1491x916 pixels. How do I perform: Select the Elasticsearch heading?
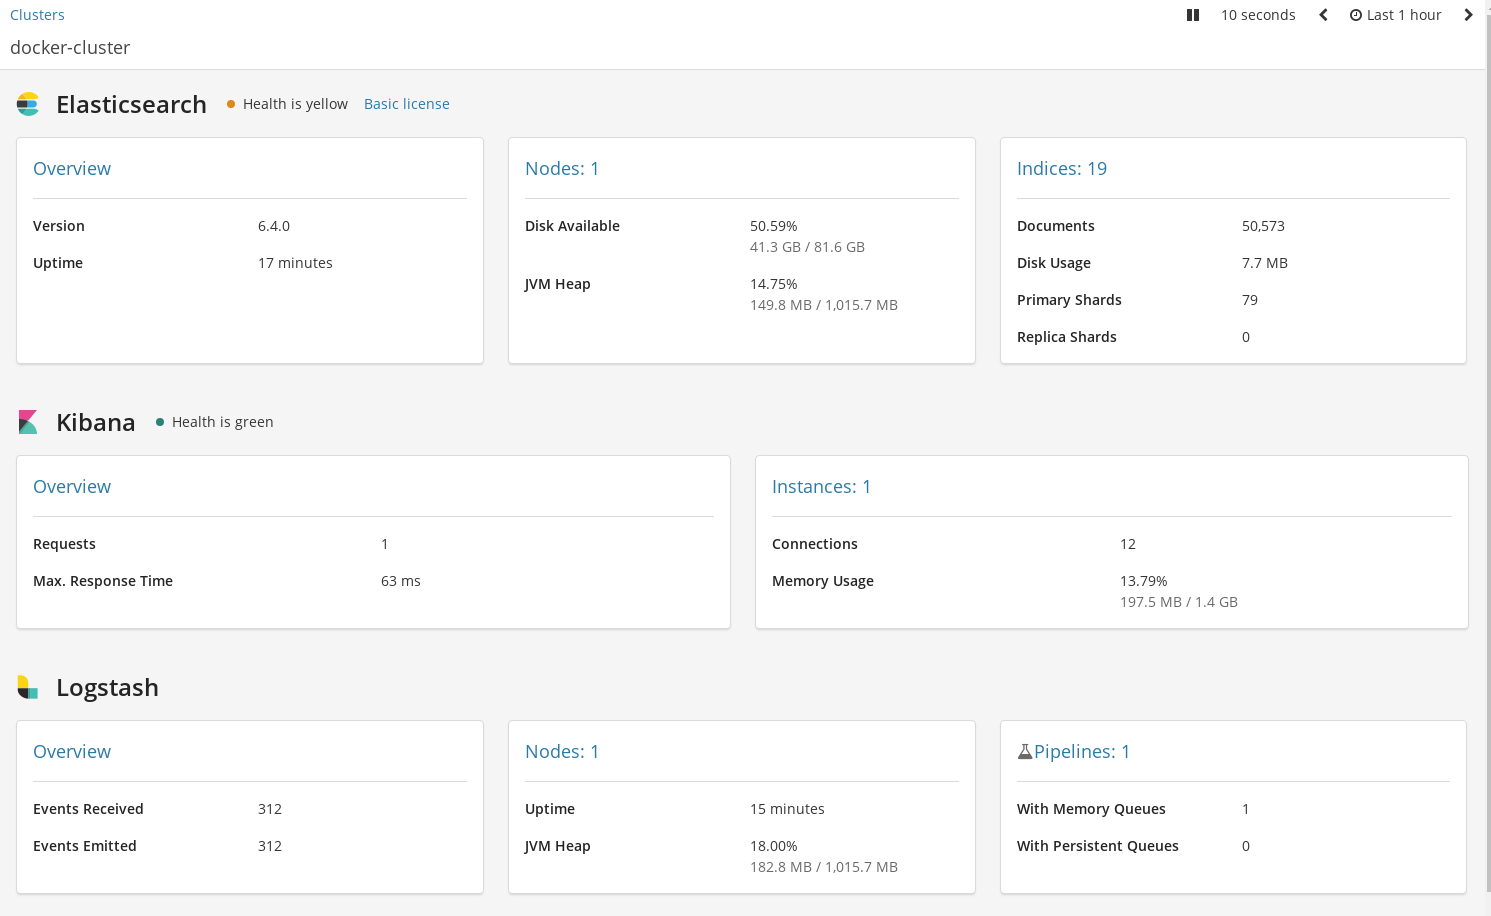point(131,104)
